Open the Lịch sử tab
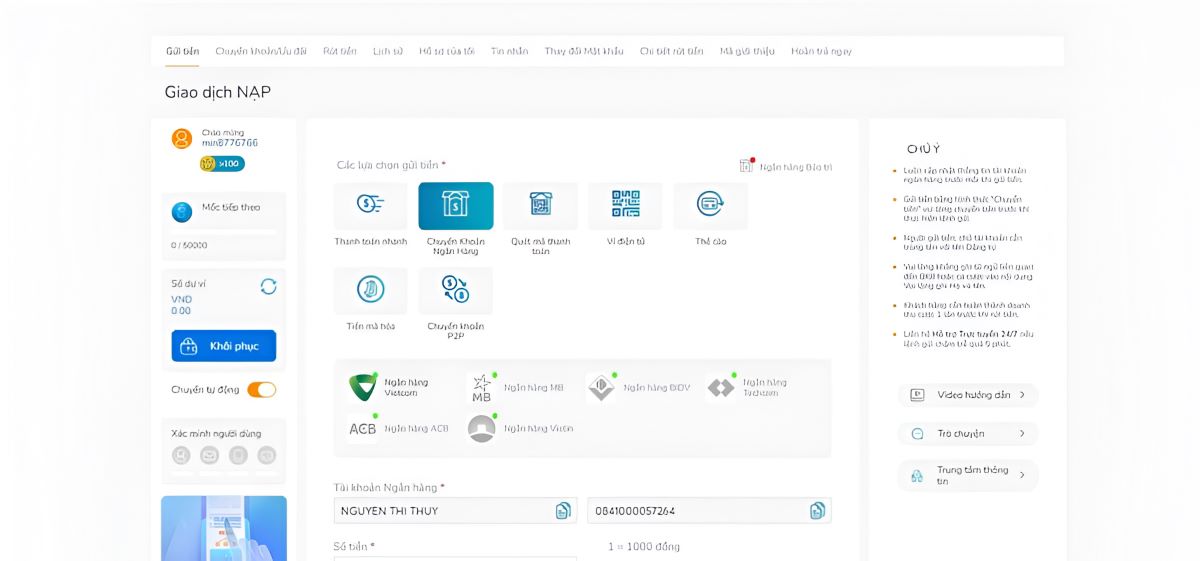The height and width of the screenshot is (561, 1200). 388,51
